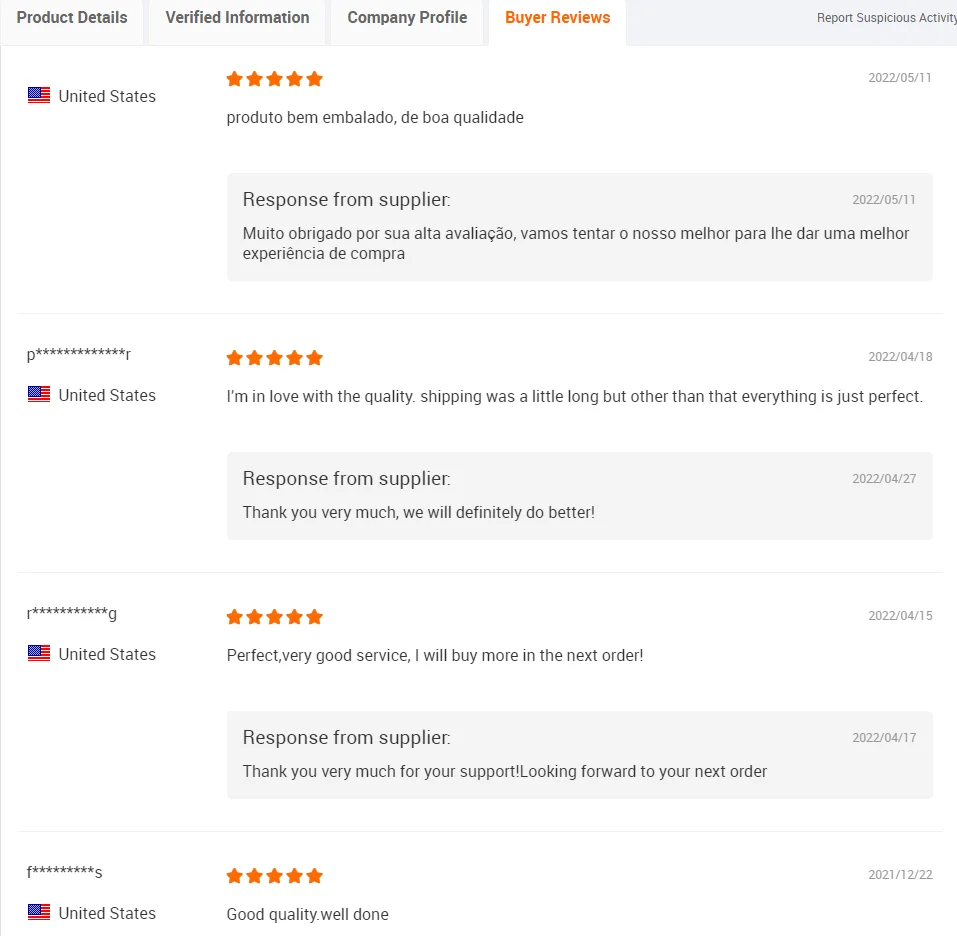This screenshot has height=936, width=957.
Task: Click the Portuguese supplier response box
Action: click(579, 227)
